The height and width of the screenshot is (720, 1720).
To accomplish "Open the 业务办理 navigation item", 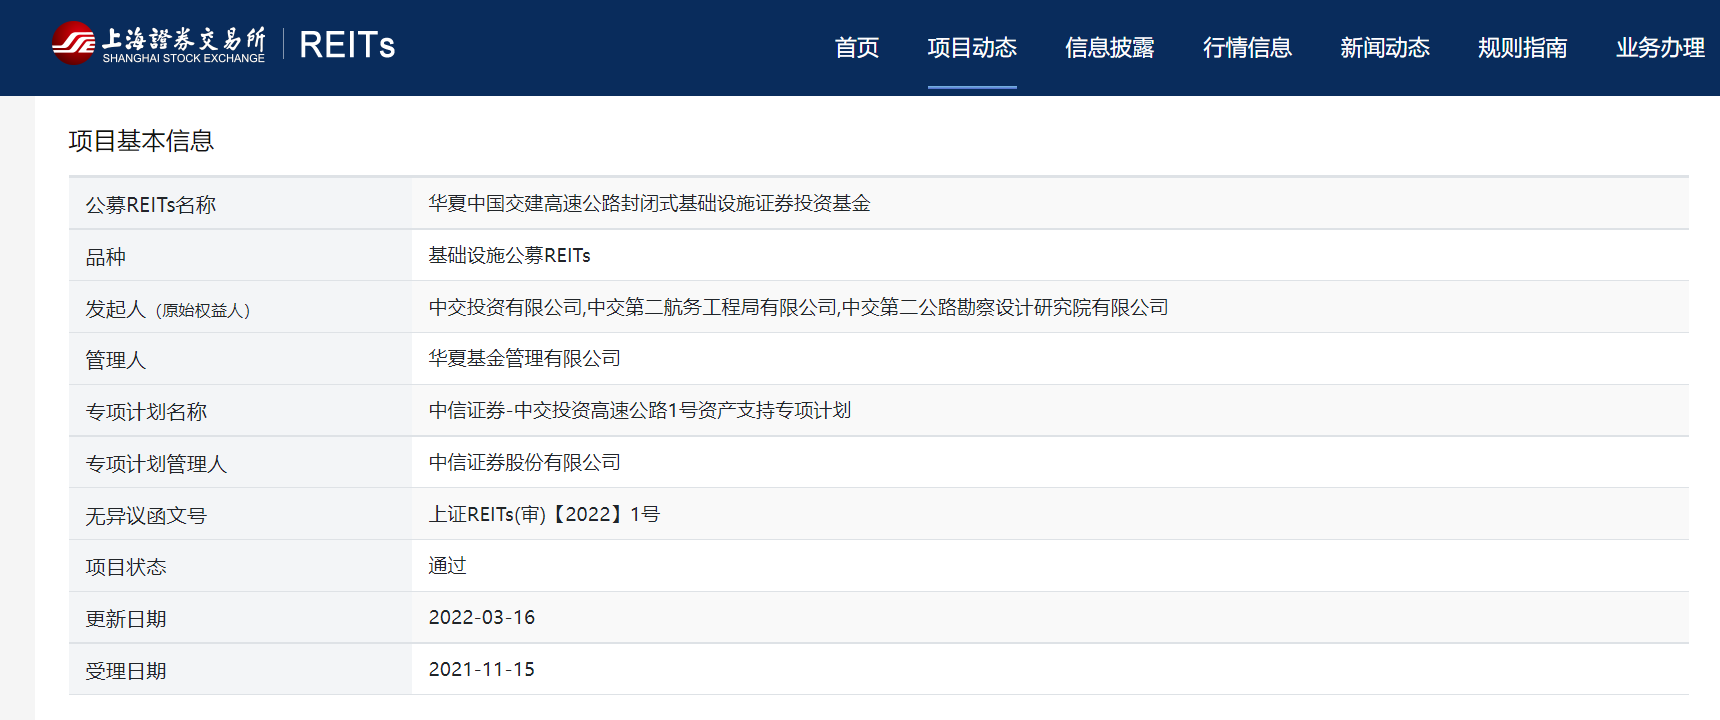I will pos(1660,48).
